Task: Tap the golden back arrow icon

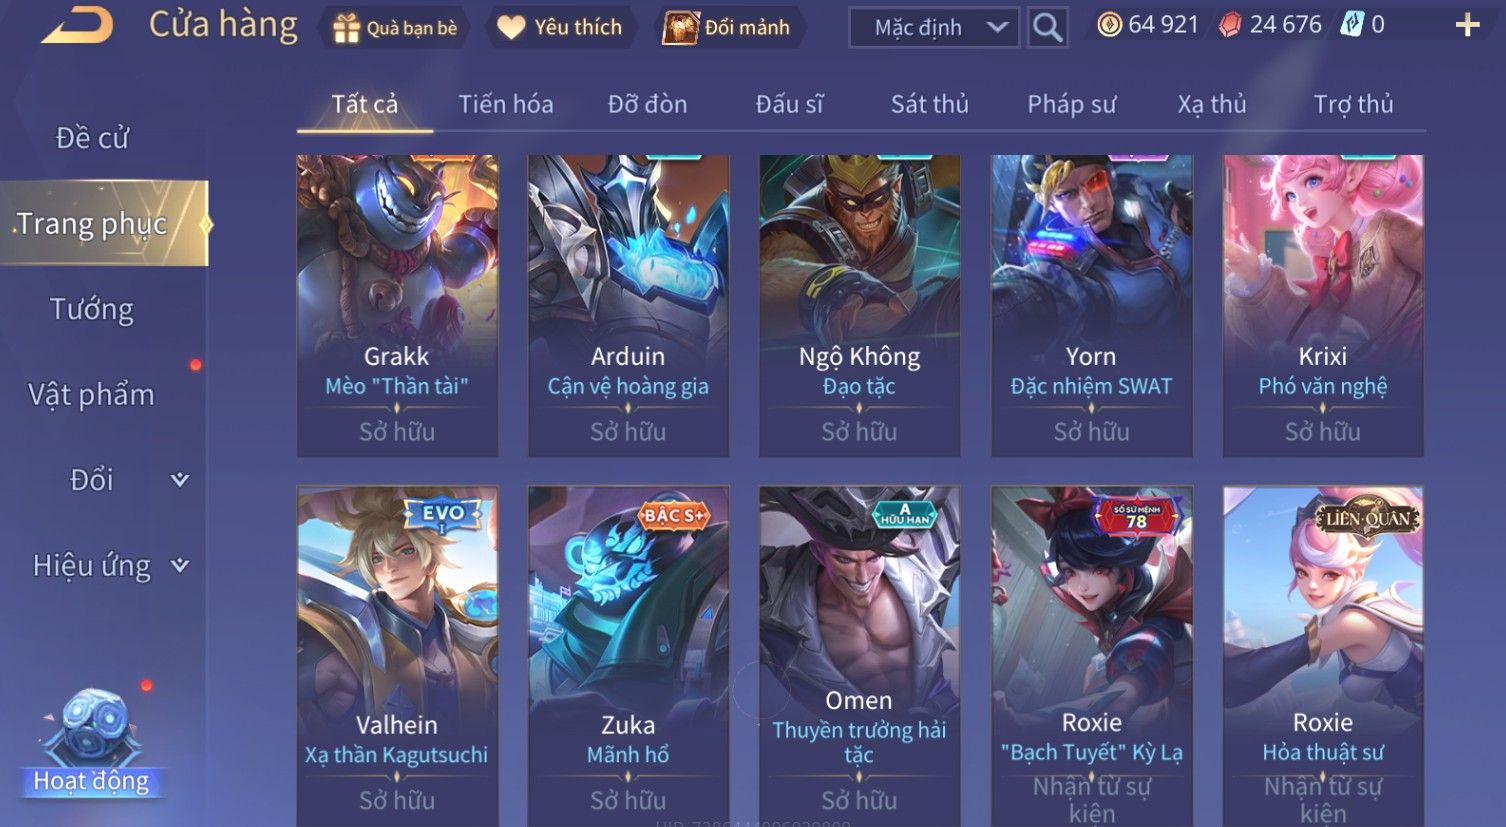Action: point(76,25)
